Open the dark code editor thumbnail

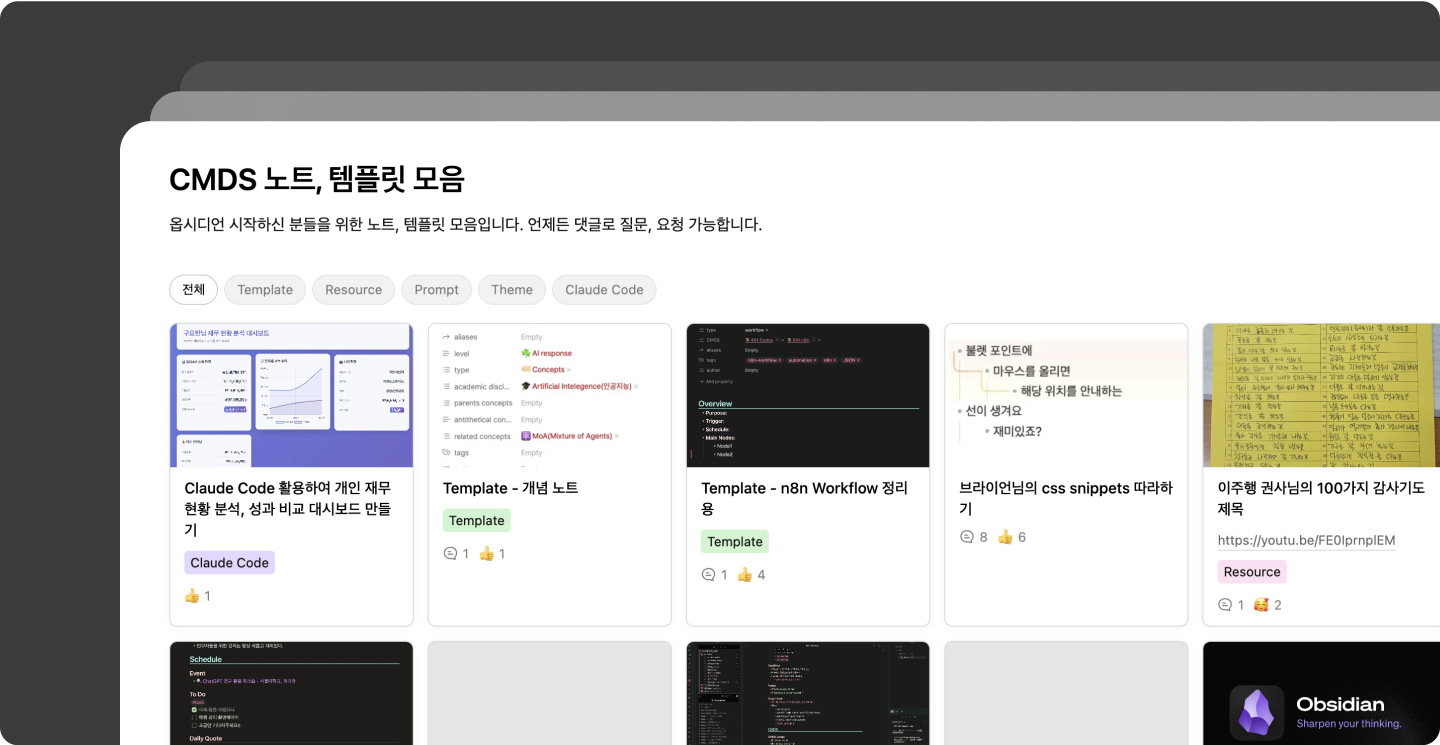[808, 693]
